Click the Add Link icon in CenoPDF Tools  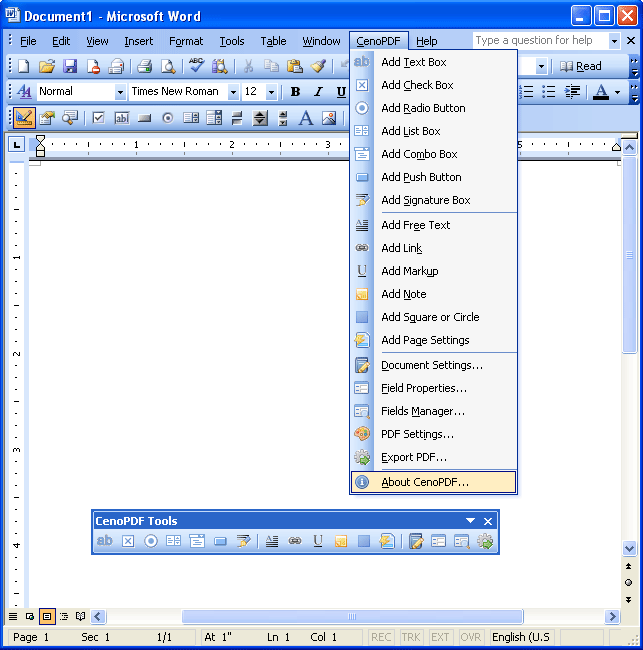(295, 541)
